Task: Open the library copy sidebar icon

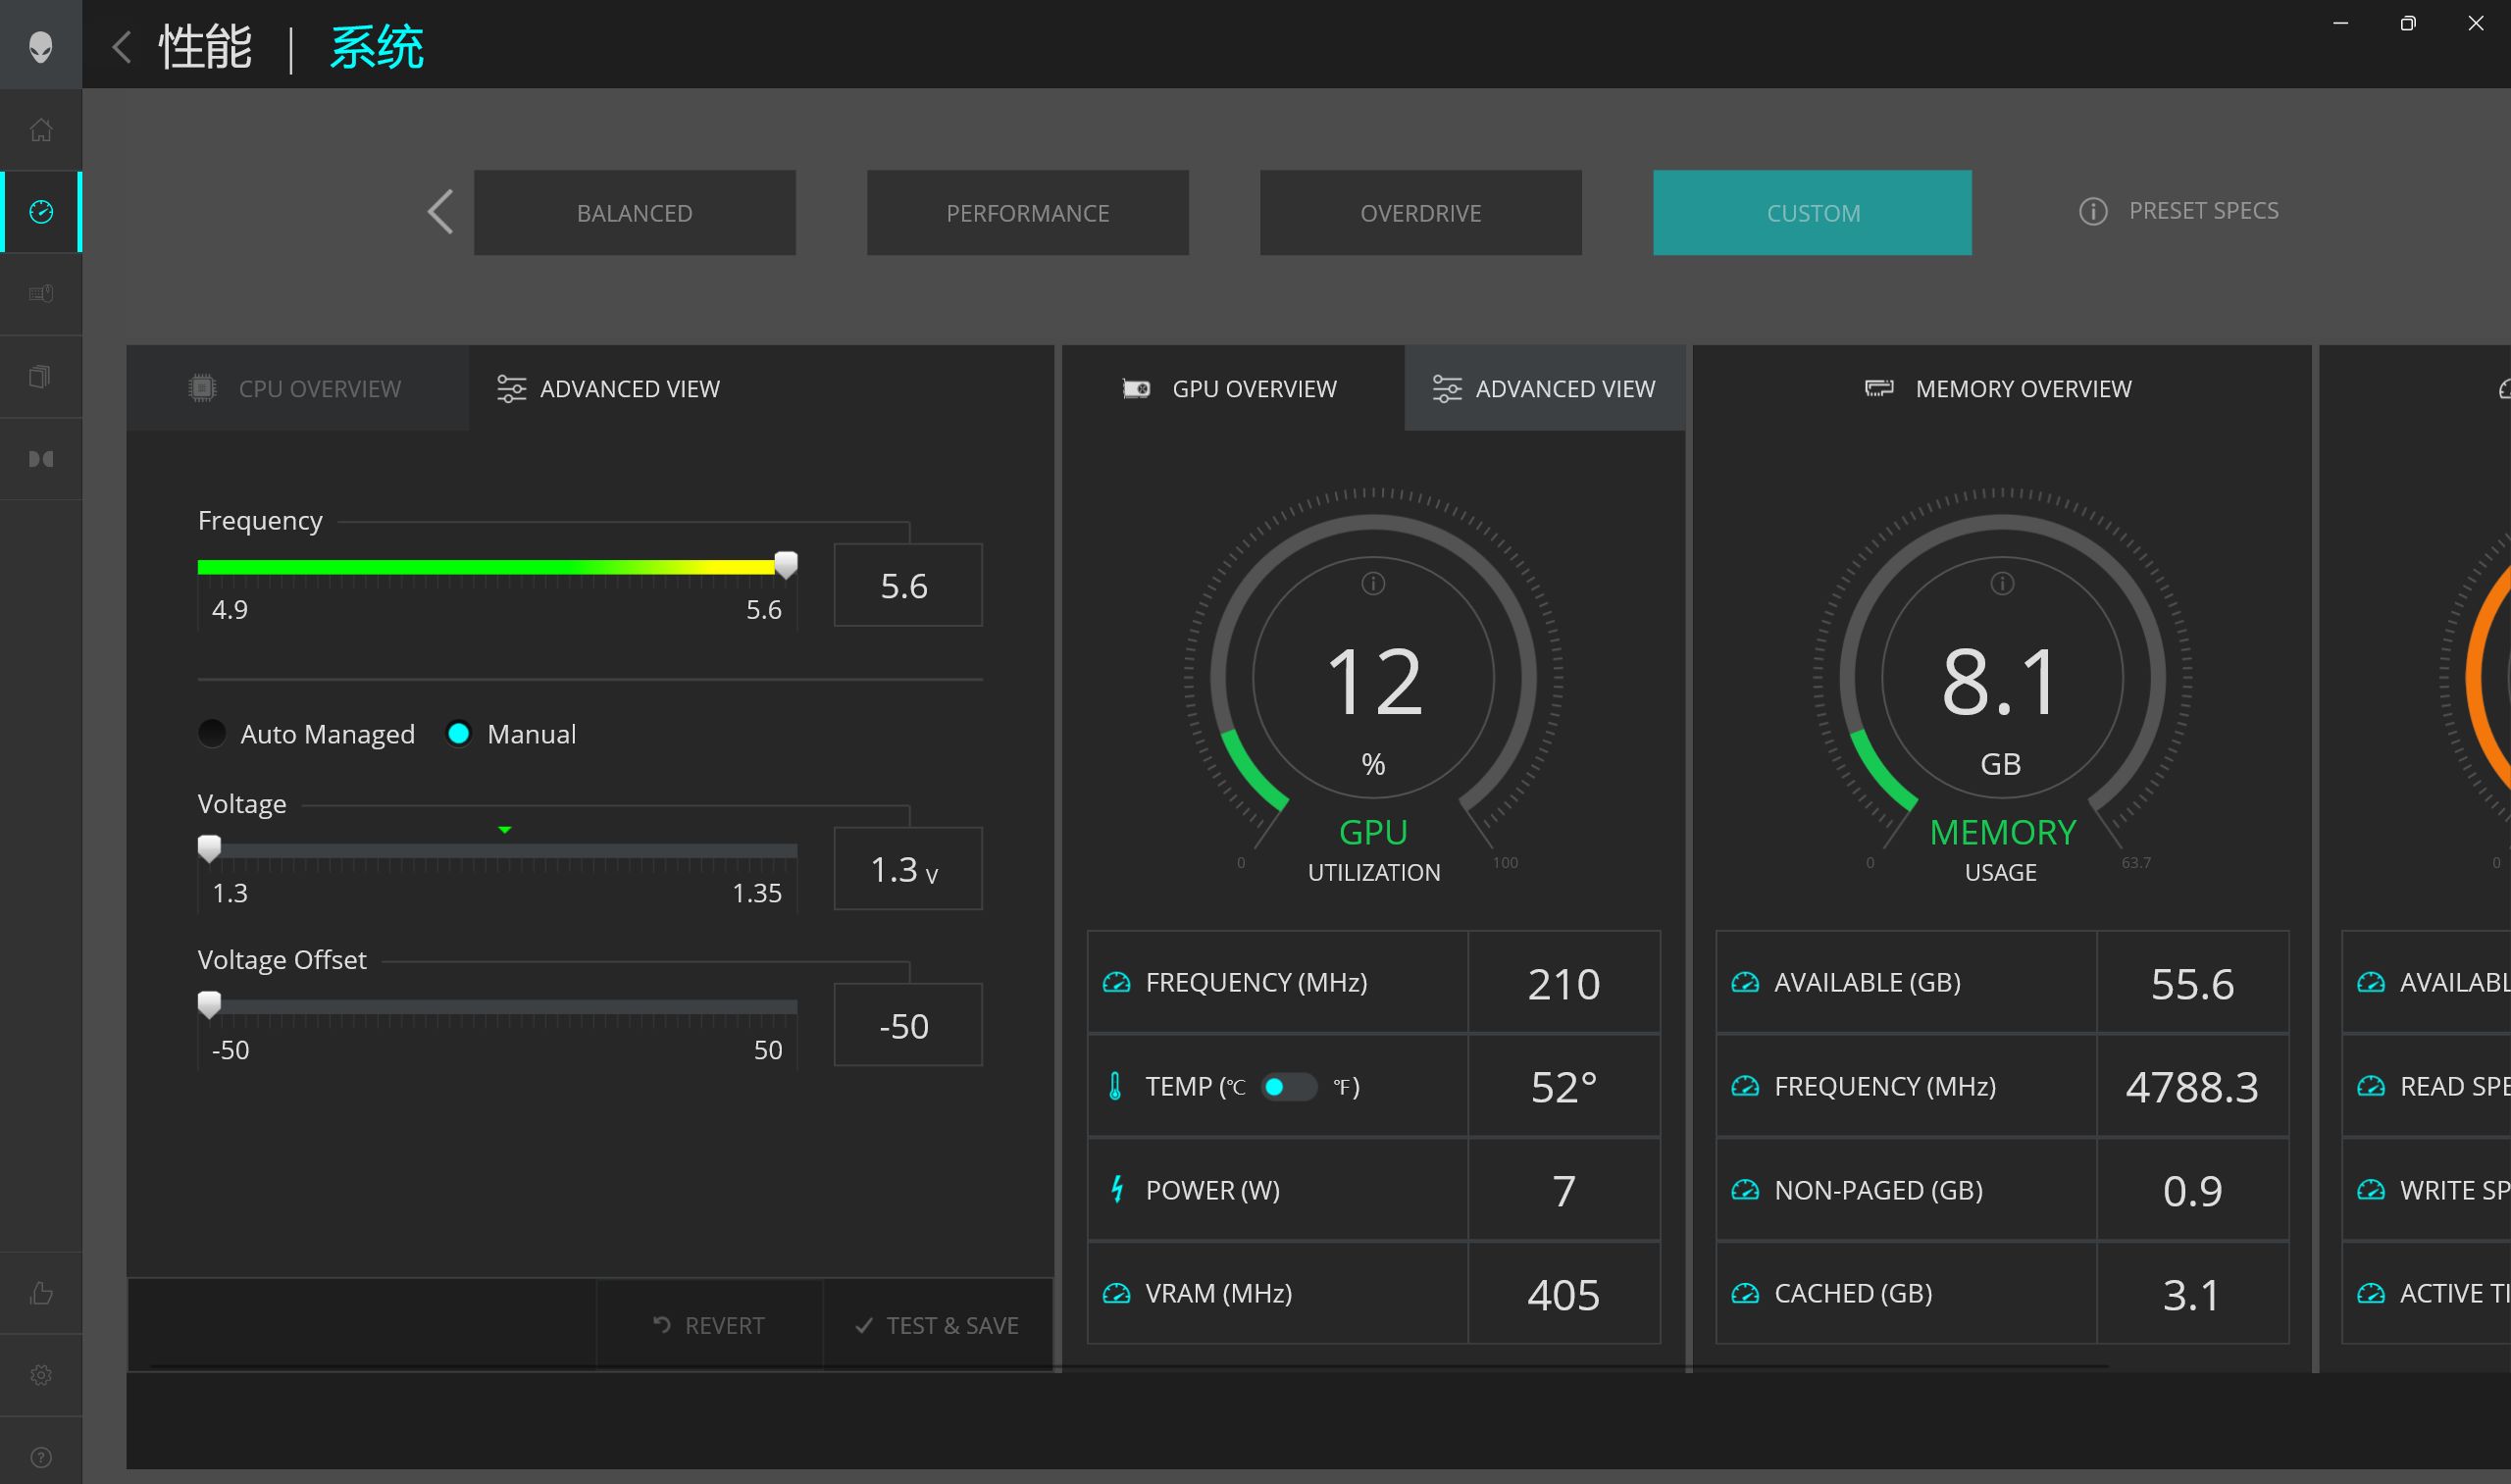Action: coord(41,376)
